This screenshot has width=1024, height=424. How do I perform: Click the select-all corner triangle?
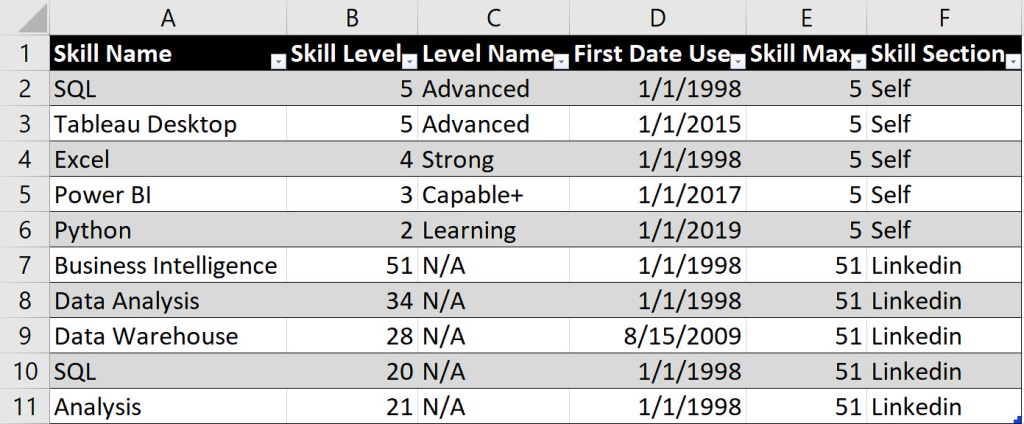click(24, 17)
